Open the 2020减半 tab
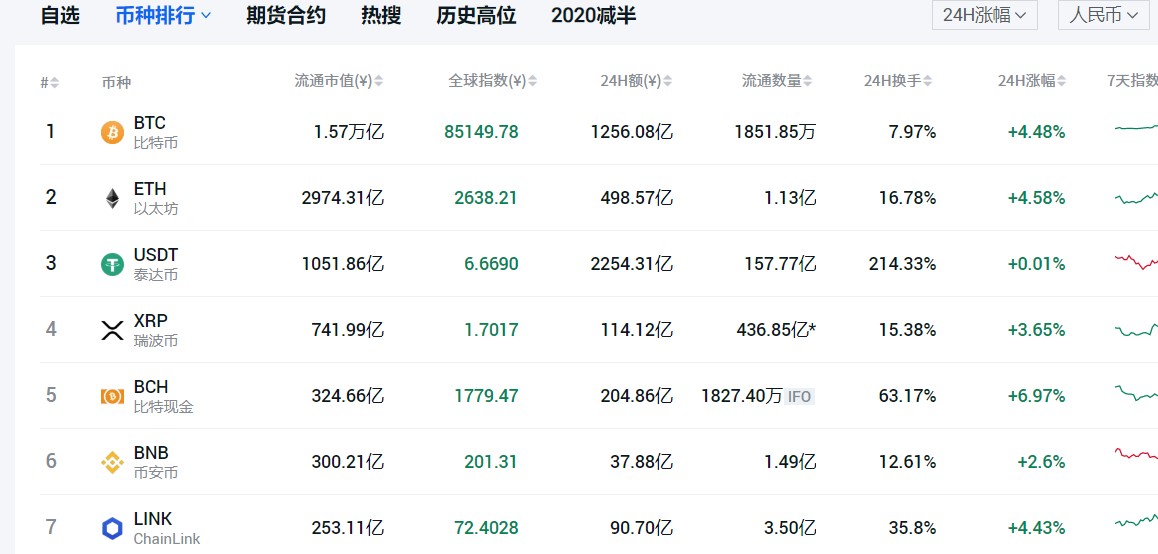 coord(593,16)
